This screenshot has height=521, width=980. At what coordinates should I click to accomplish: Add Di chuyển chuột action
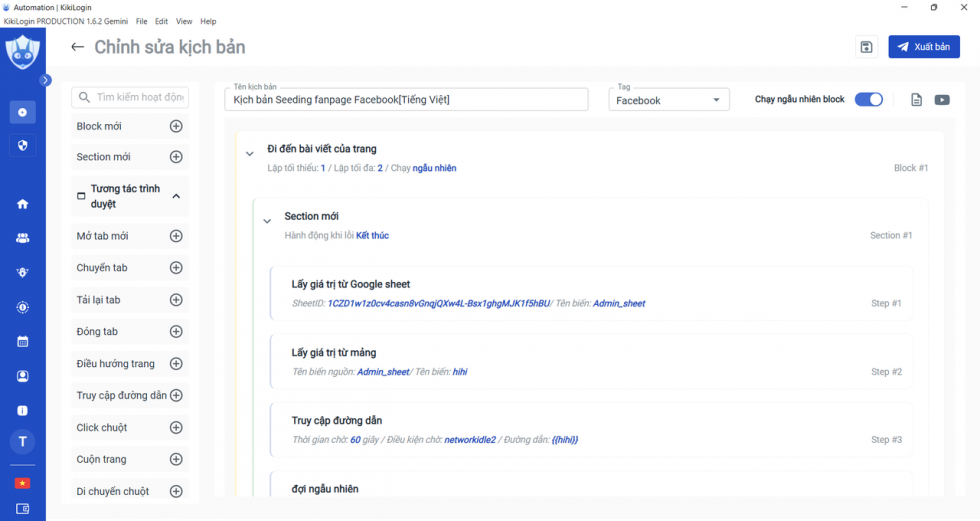point(176,492)
